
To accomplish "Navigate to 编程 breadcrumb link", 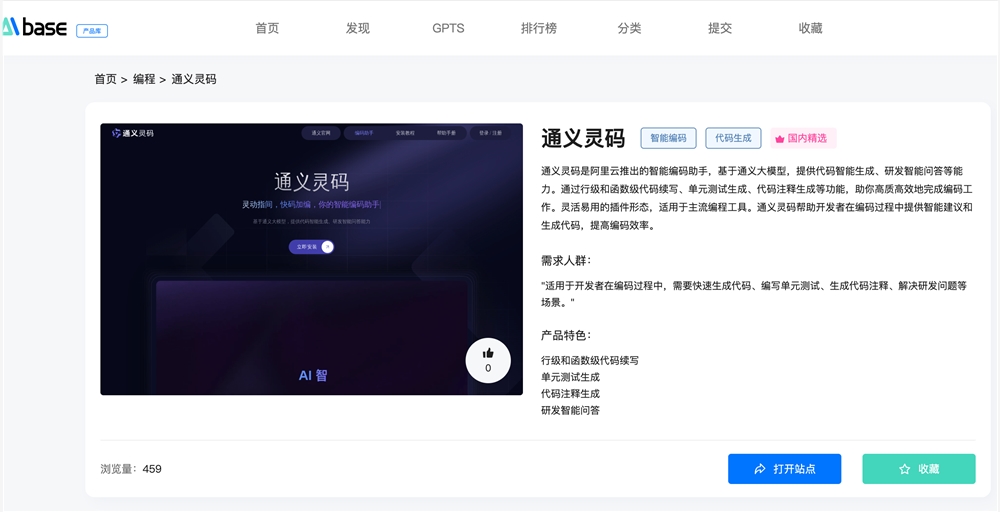I will click(x=144, y=79).
